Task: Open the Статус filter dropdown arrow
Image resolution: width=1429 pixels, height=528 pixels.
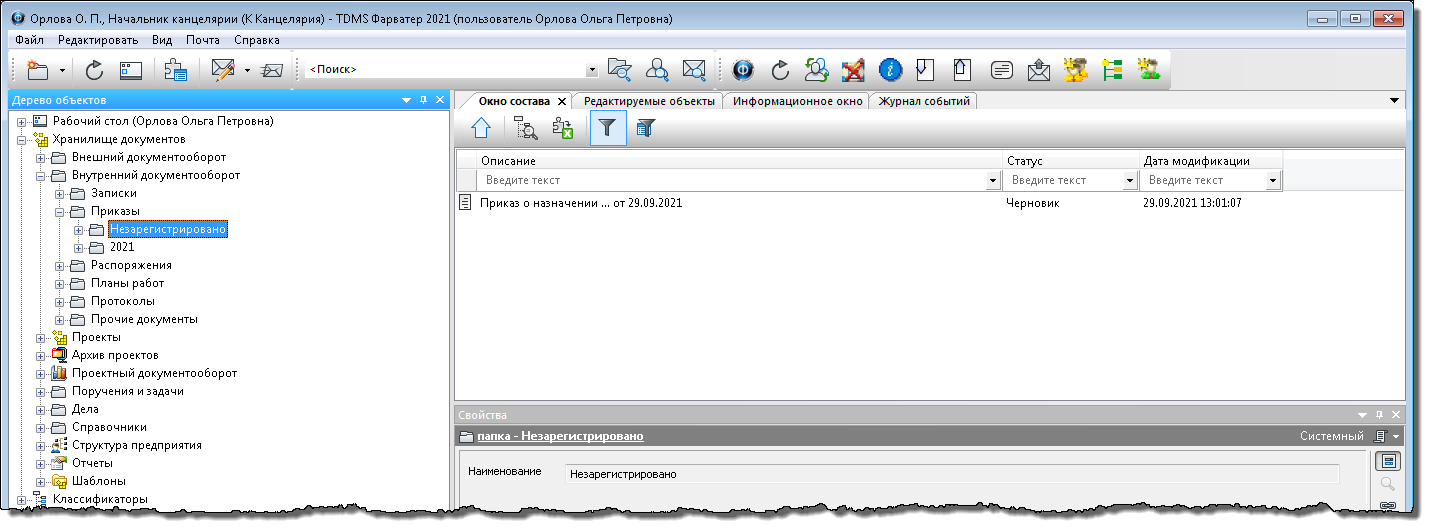Action: (x=1130, y=181)
